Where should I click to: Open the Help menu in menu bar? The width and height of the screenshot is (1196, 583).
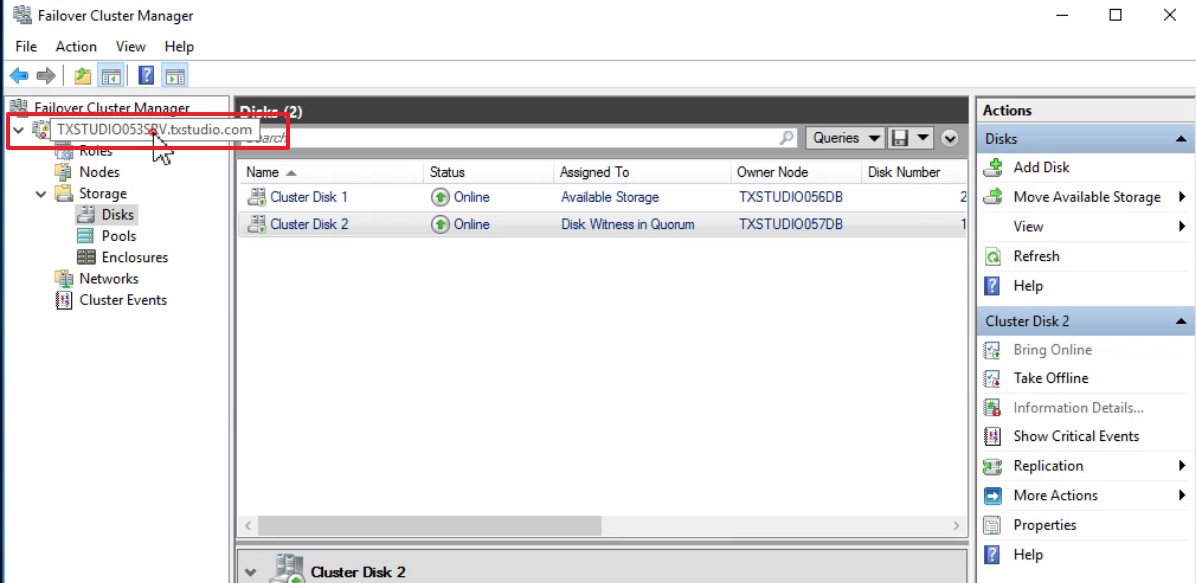pos(179,47)
